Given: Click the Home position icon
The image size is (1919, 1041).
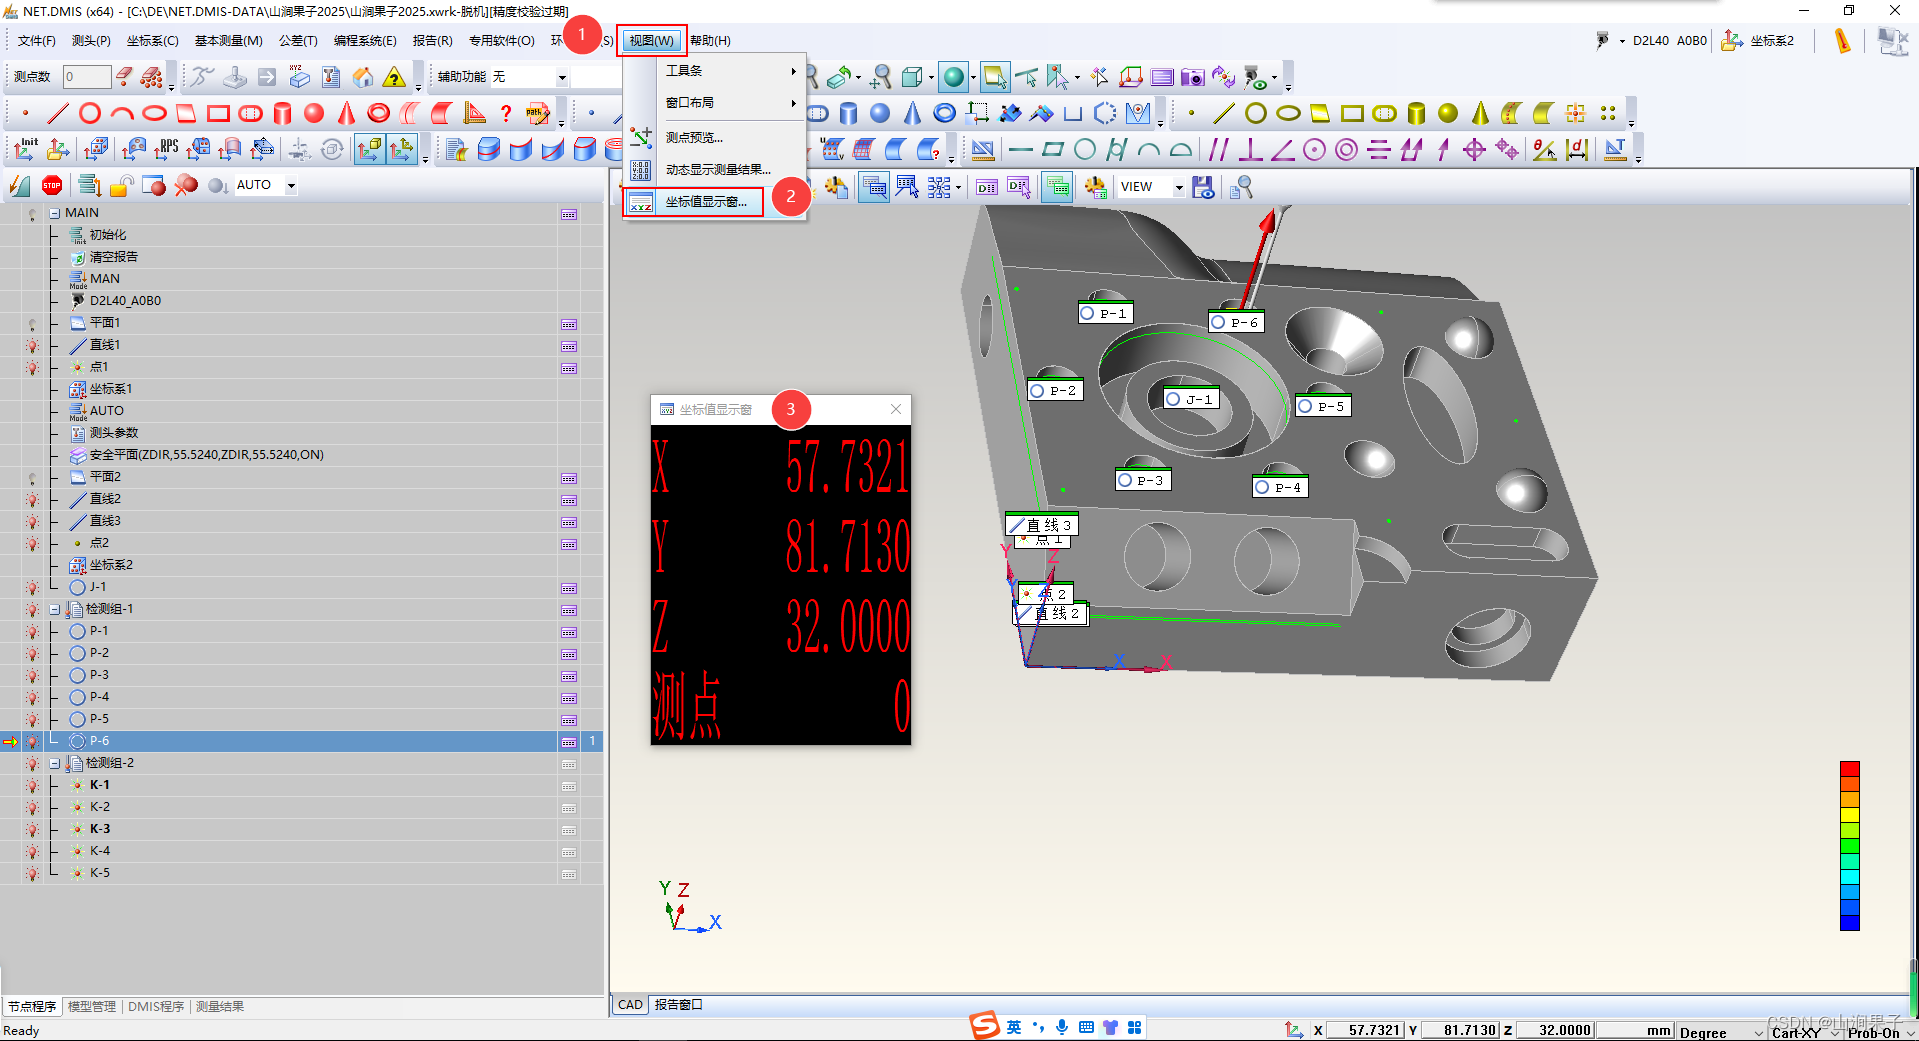Looking at the screenshot, I should [x=363, y=77].
